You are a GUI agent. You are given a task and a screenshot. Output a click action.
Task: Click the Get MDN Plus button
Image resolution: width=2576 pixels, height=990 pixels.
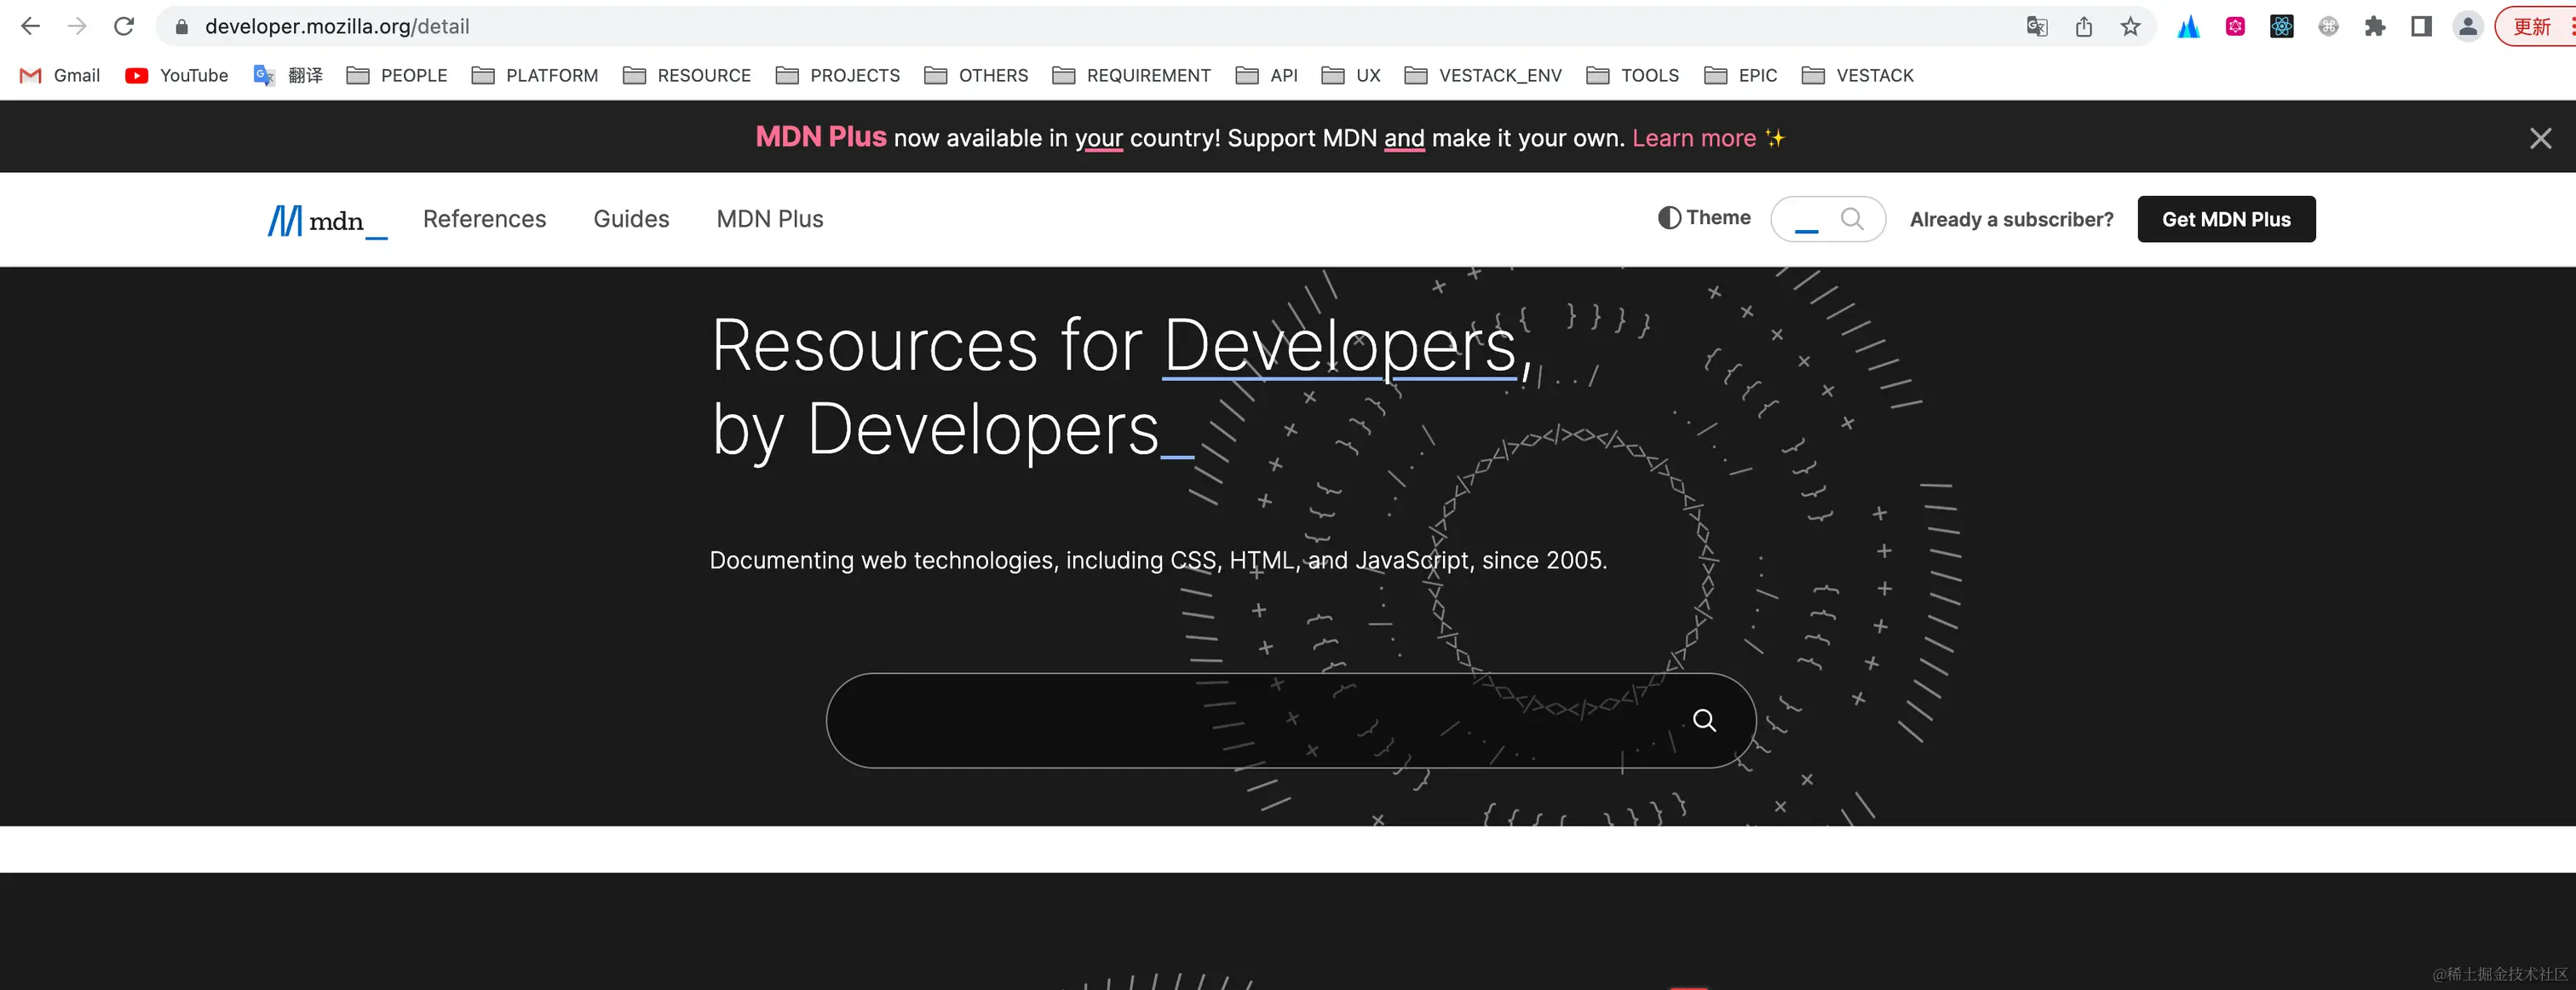[x=2225, y=219]
